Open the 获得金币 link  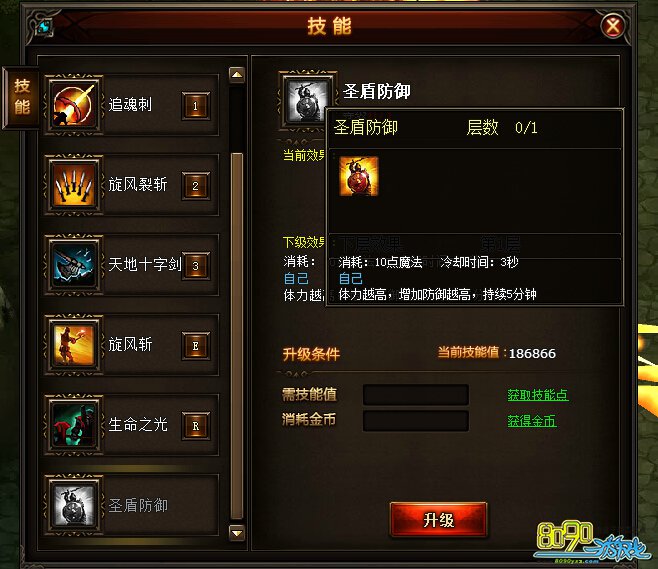(x=532, y=421)
